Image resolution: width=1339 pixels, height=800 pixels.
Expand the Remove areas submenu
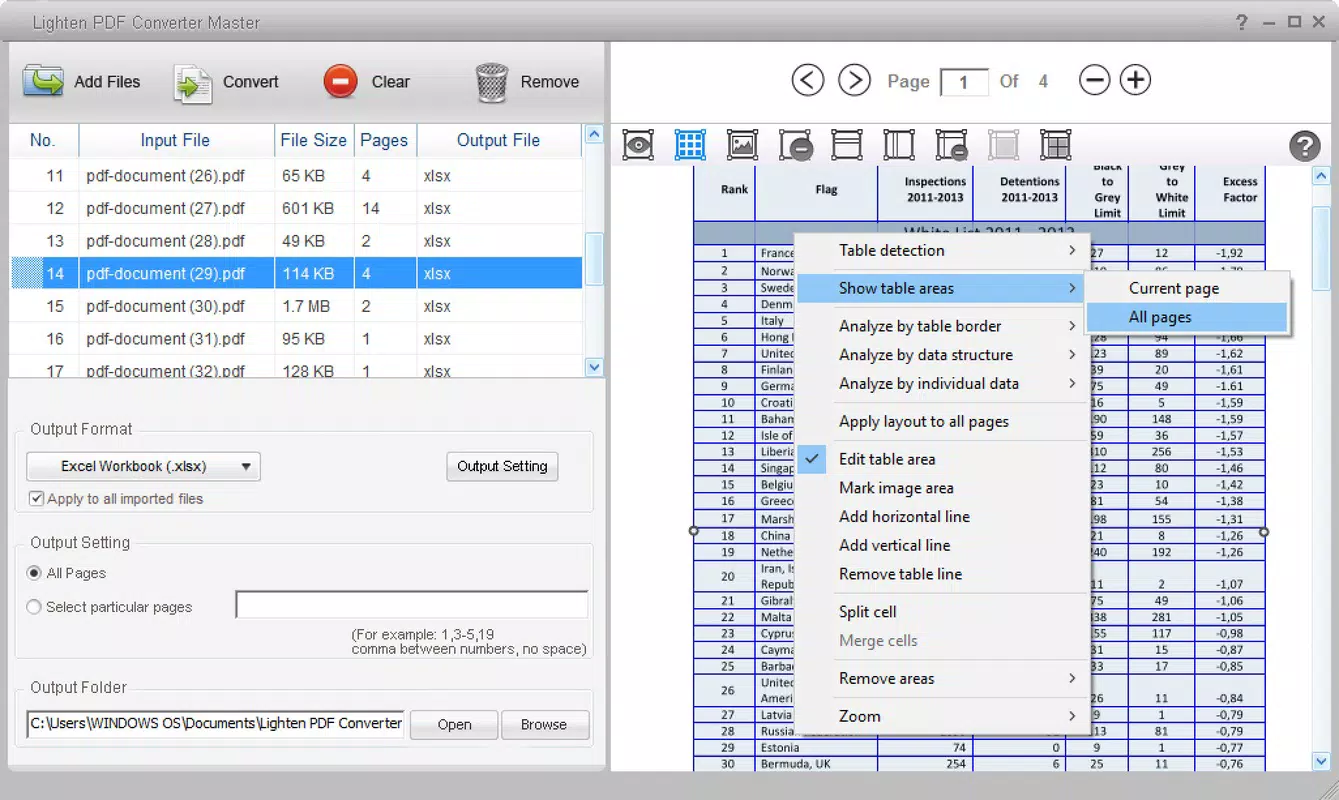tap(942, 678)
